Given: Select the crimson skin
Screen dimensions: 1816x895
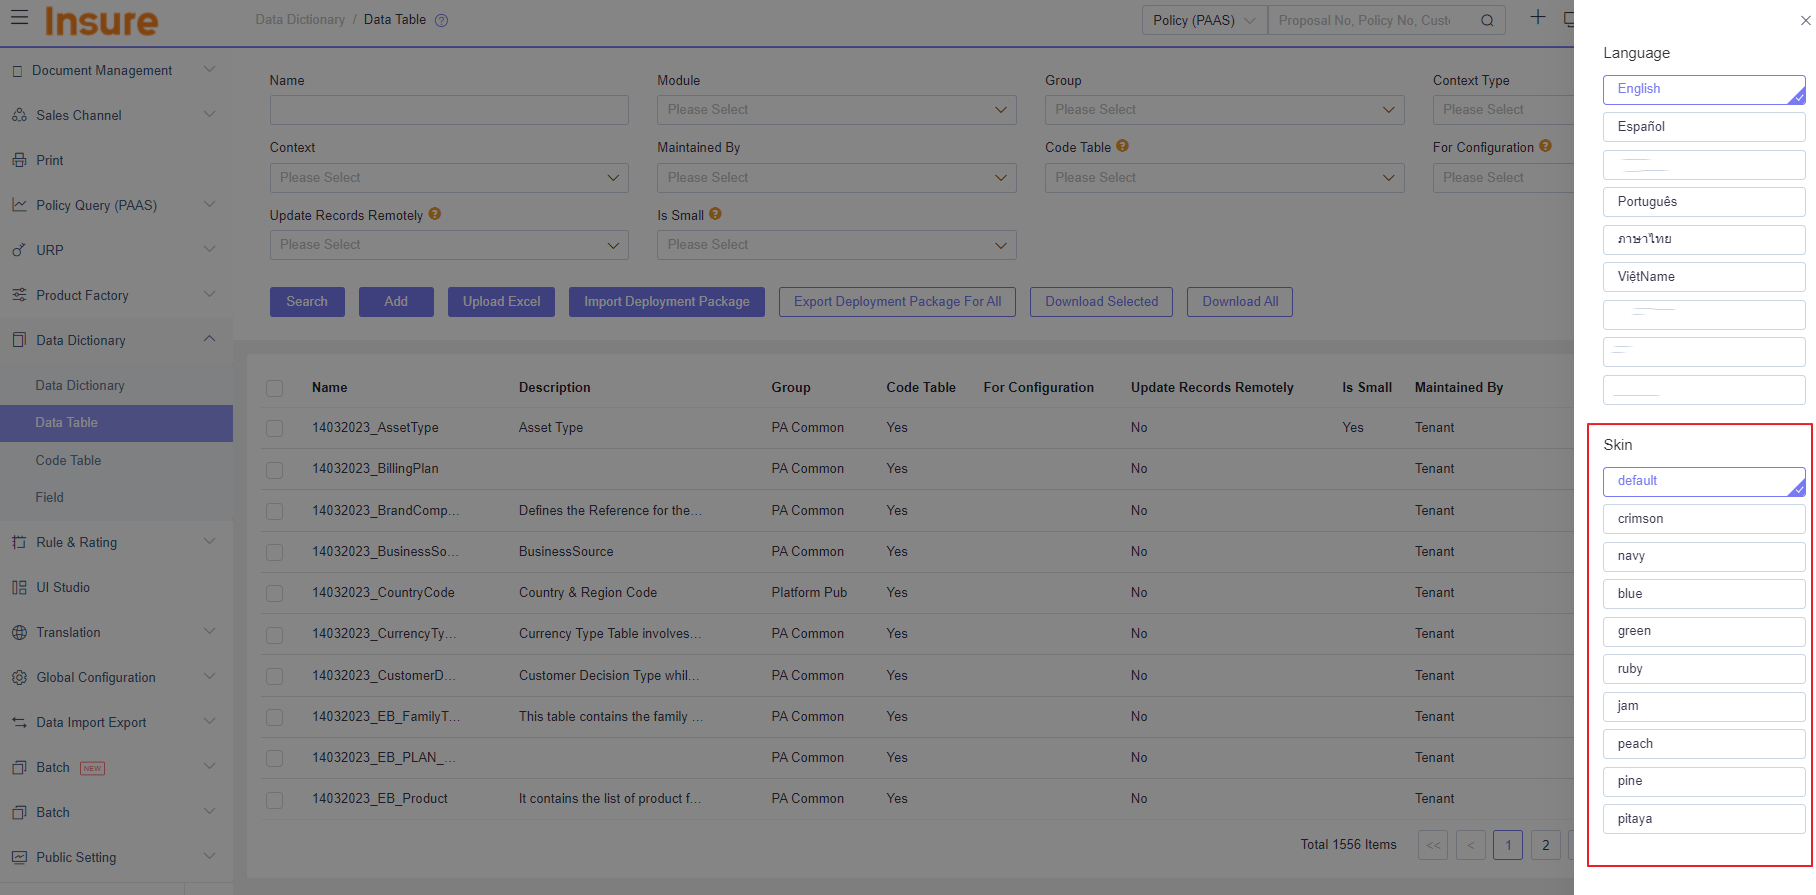Looking at the screenshot, I should (x=1703, y=519).
